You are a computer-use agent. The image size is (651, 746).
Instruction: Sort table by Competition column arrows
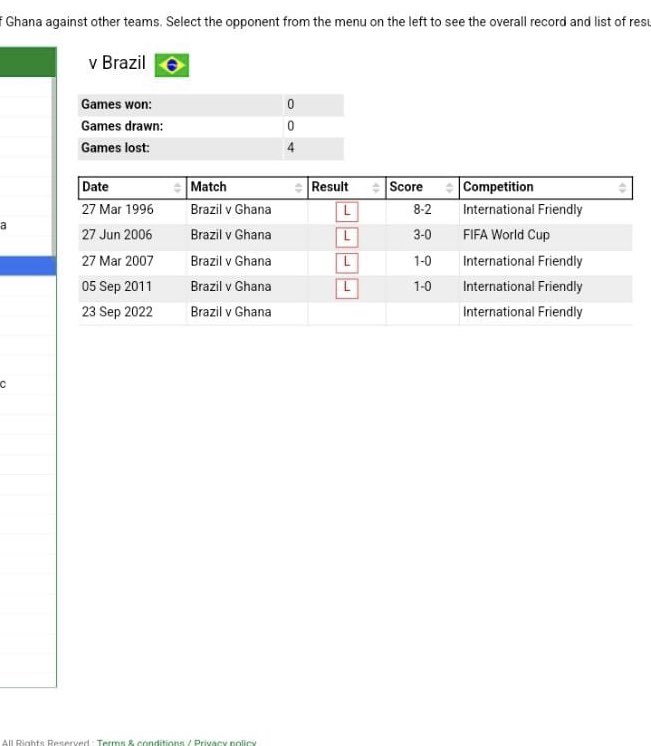coord(622,187)
